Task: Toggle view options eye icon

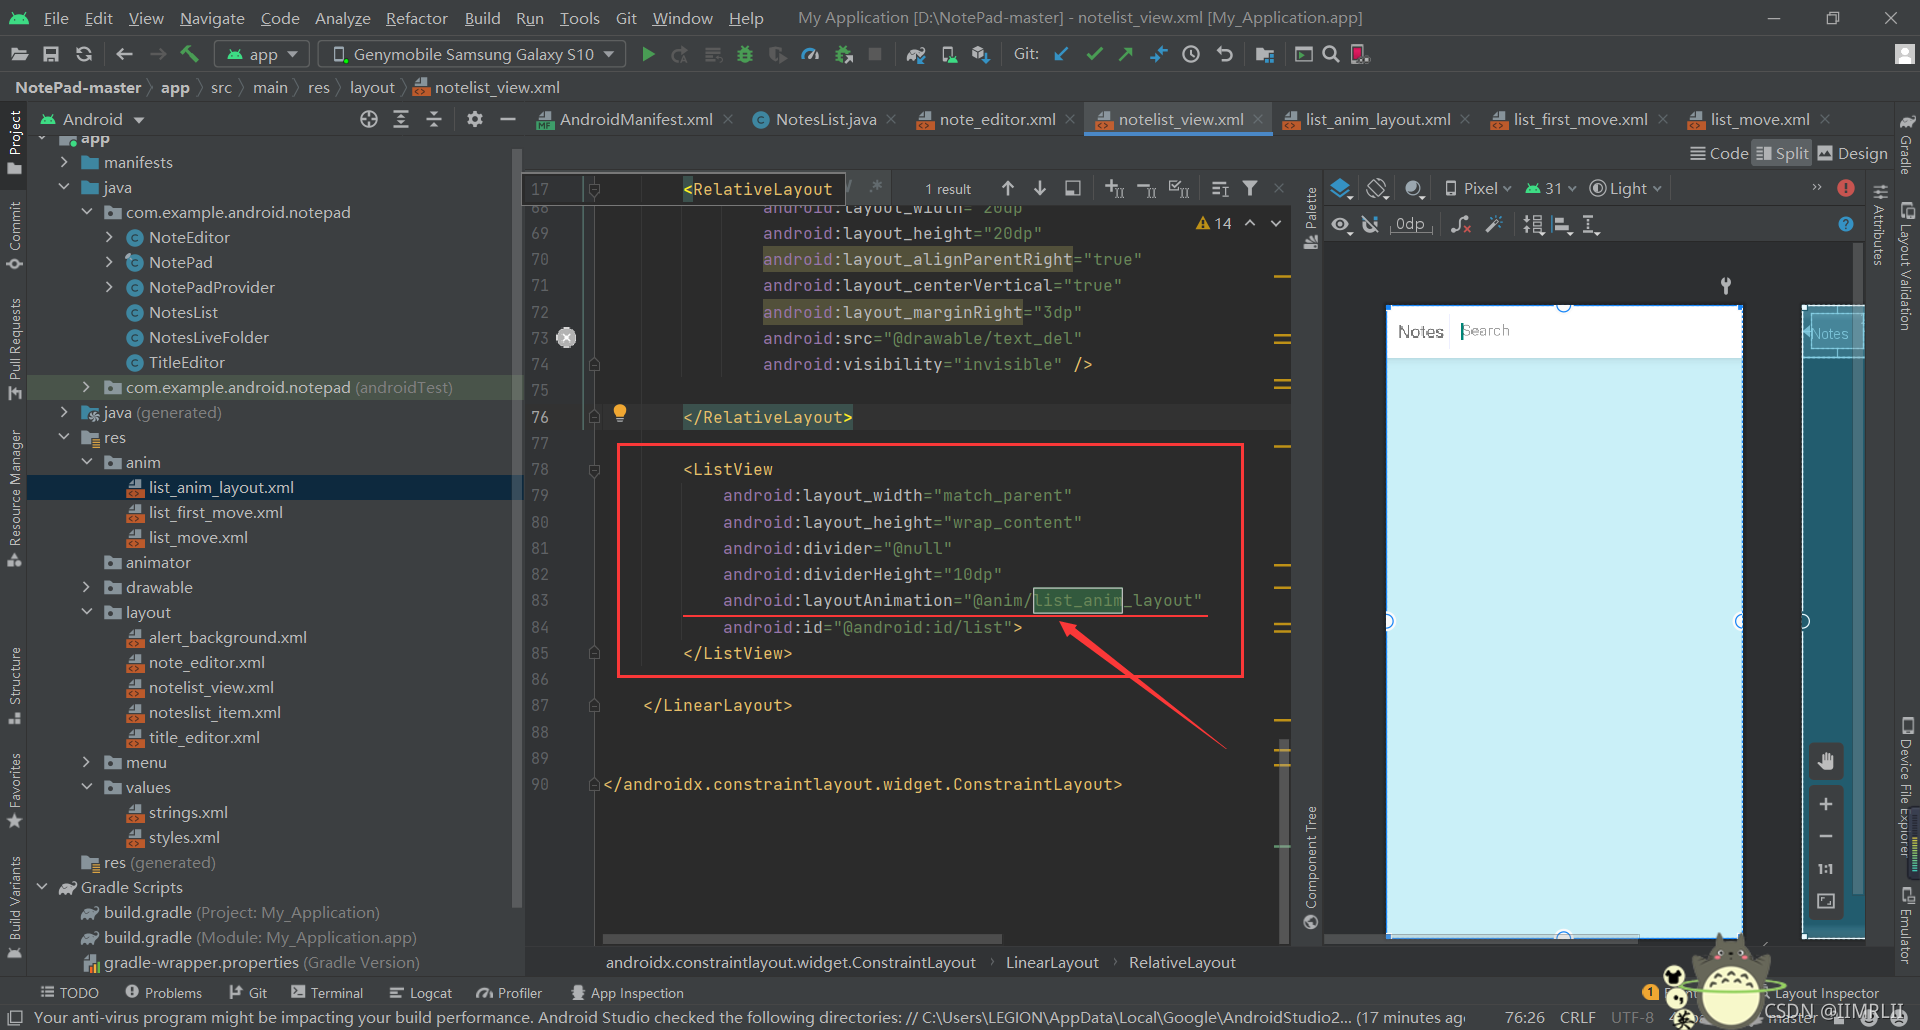Action: click(1342, 224)
